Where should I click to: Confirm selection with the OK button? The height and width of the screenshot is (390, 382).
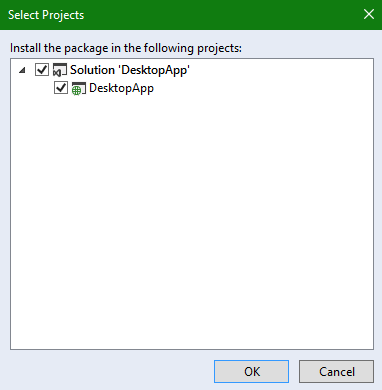pos(251,371)
